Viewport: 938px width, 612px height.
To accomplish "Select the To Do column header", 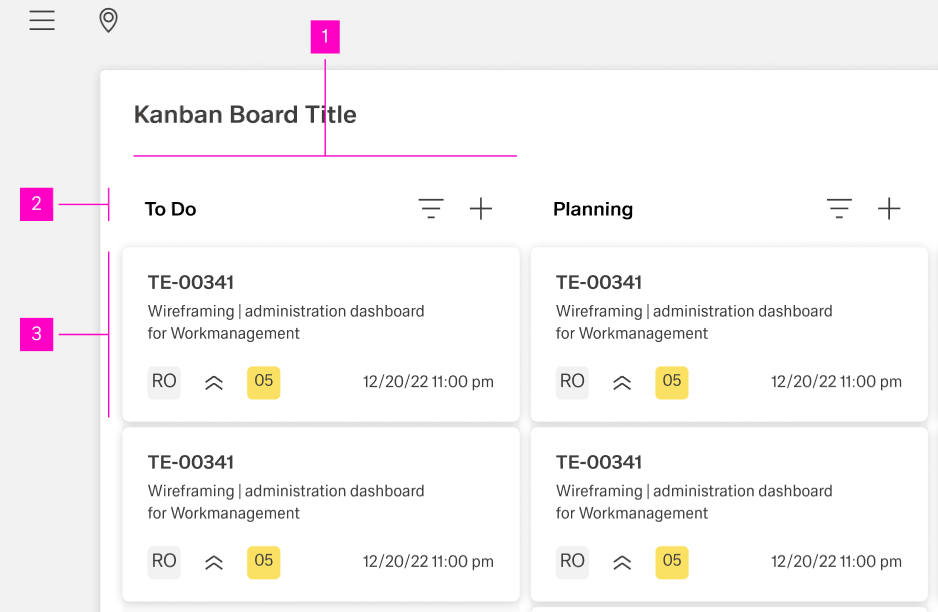I will click(x=170, y=210).
